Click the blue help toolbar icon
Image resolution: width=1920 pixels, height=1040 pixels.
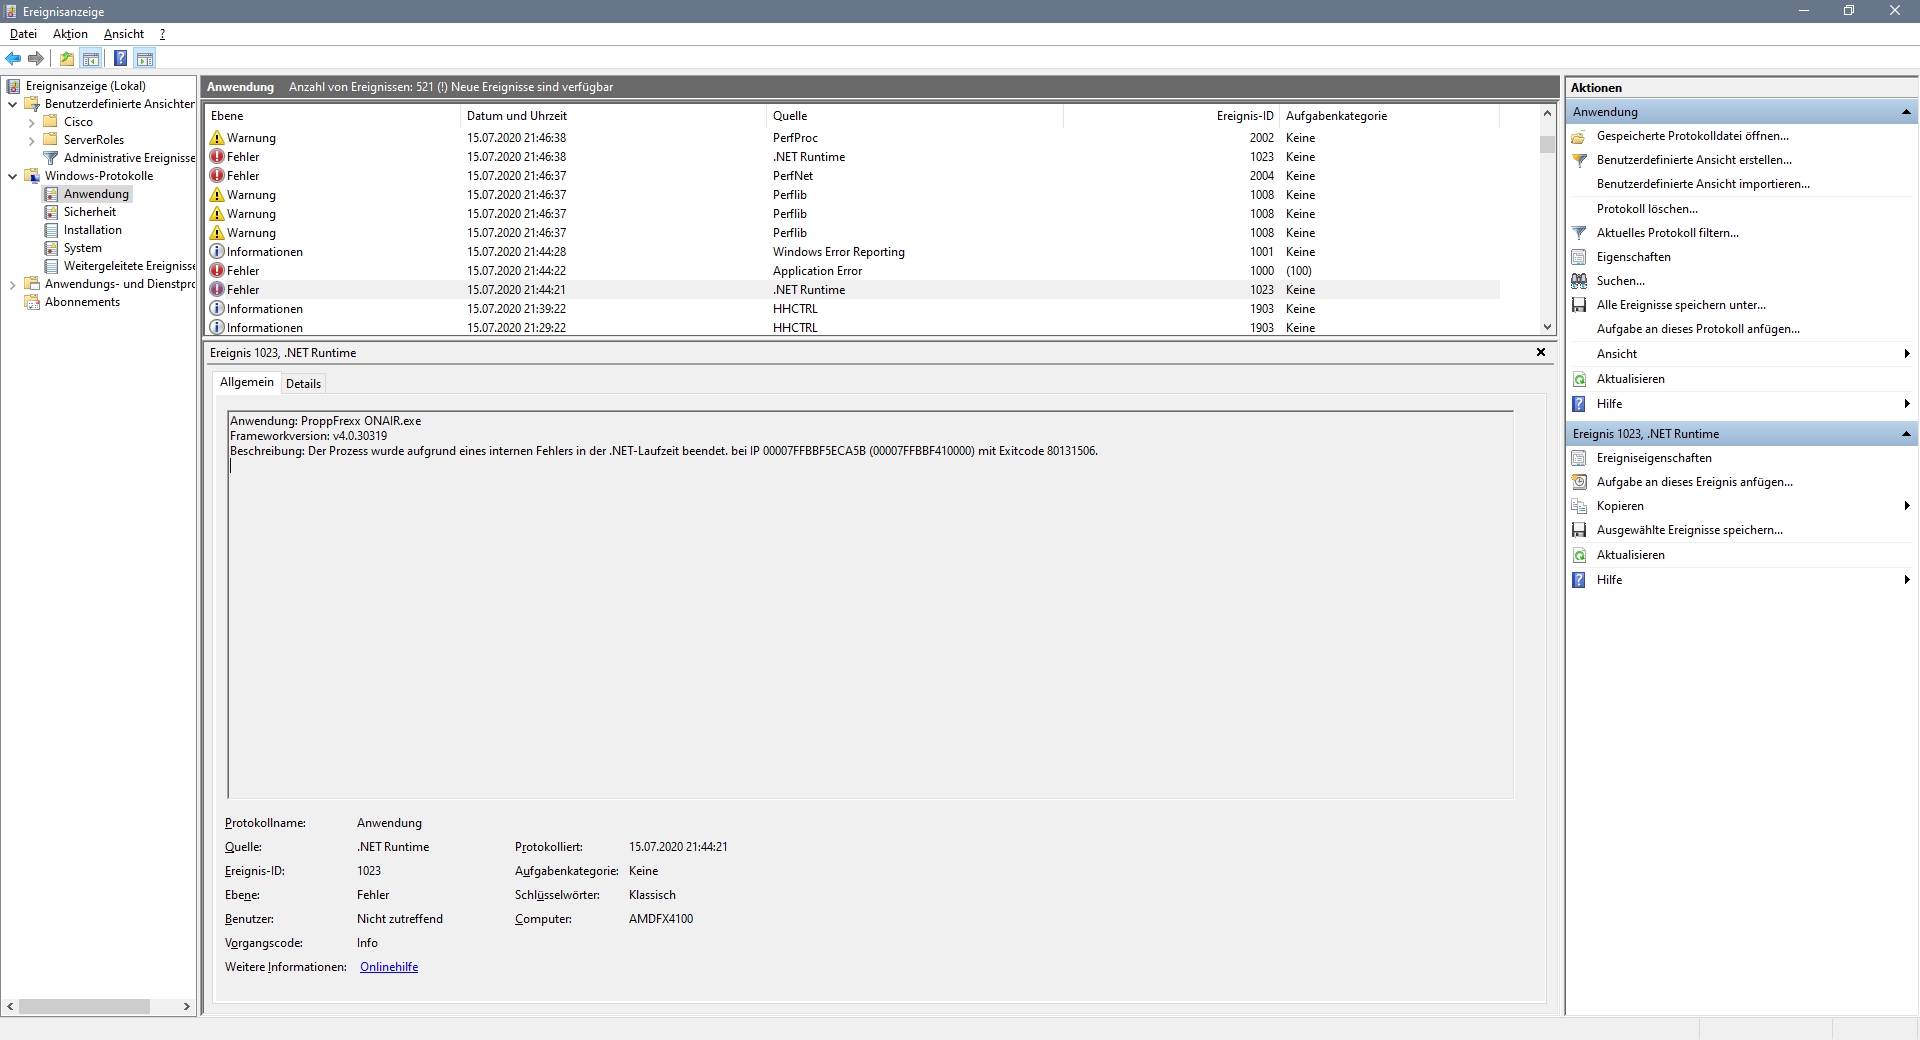point(120,58)
